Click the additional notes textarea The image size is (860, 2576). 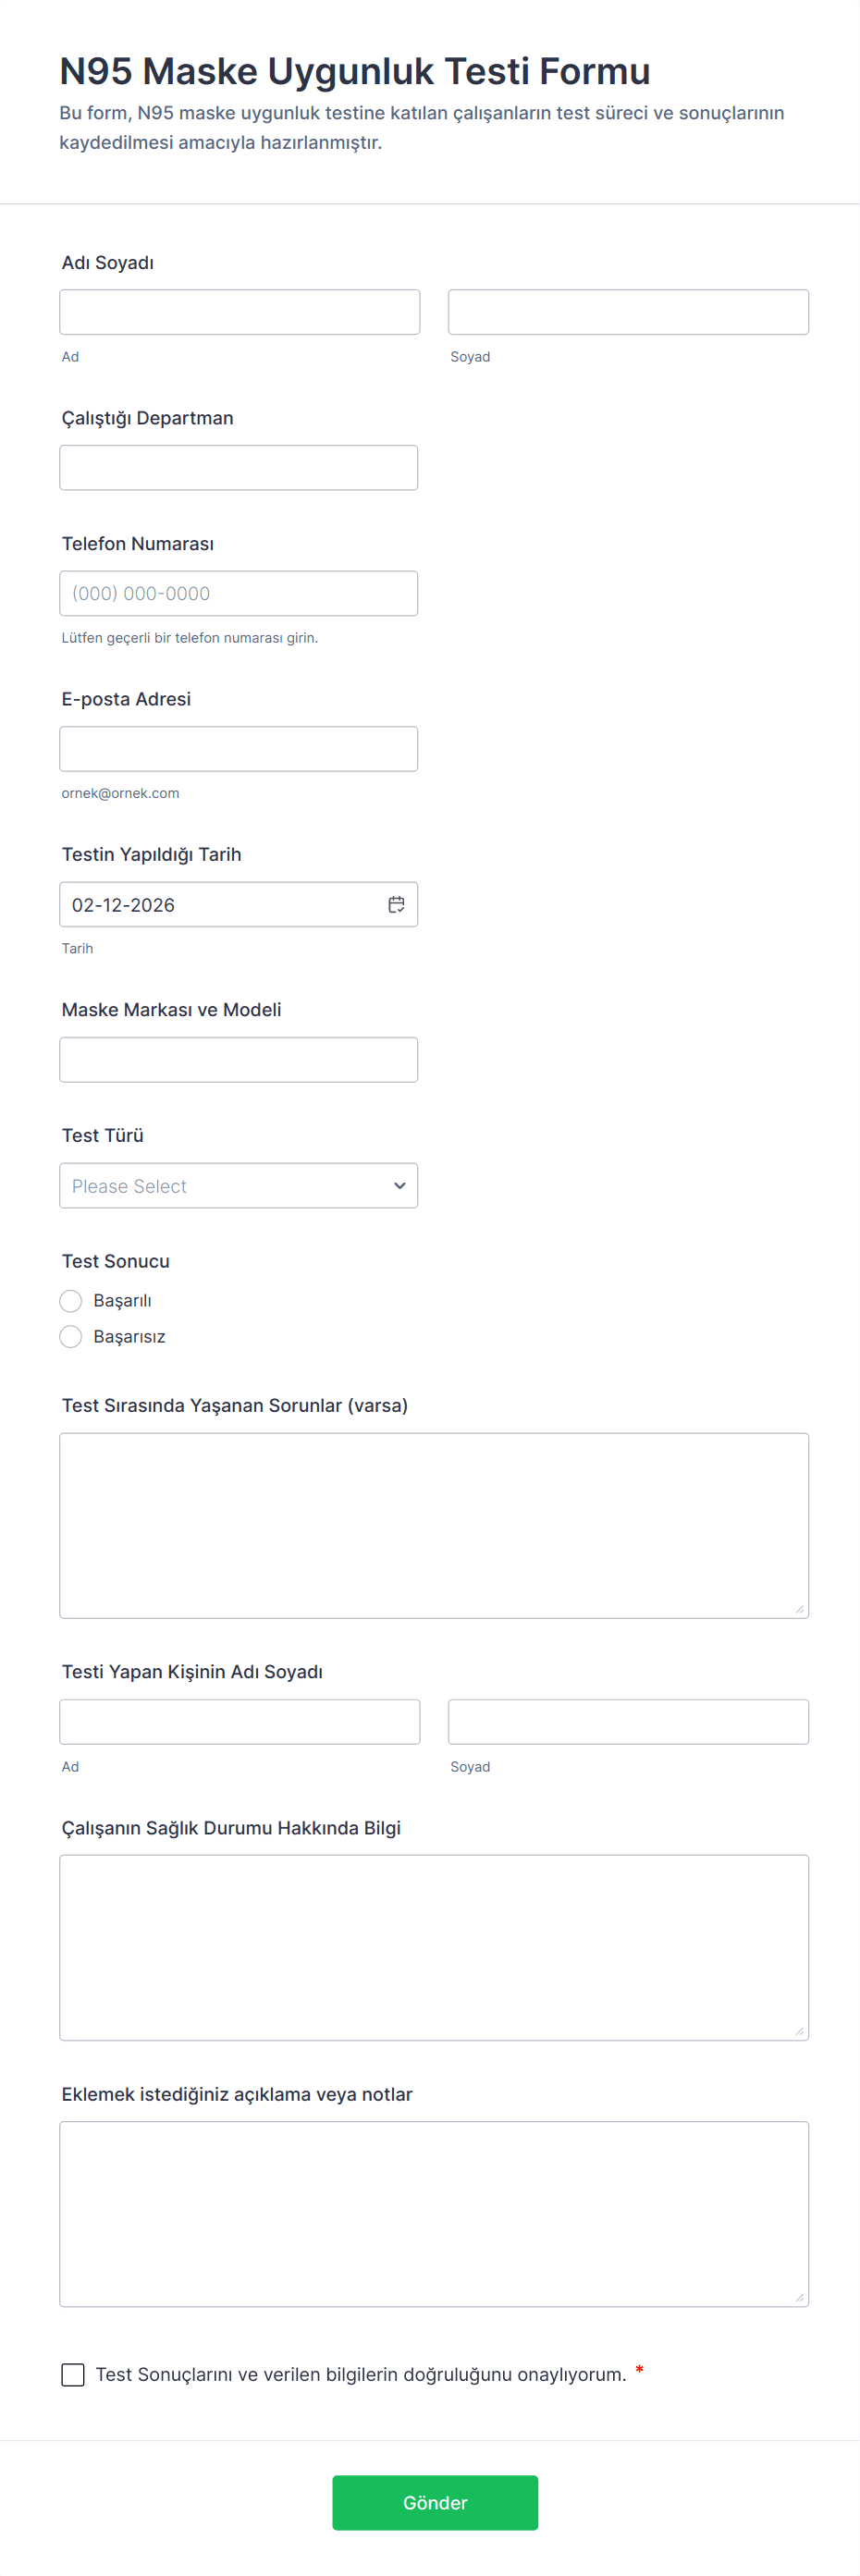[433, 2214]
